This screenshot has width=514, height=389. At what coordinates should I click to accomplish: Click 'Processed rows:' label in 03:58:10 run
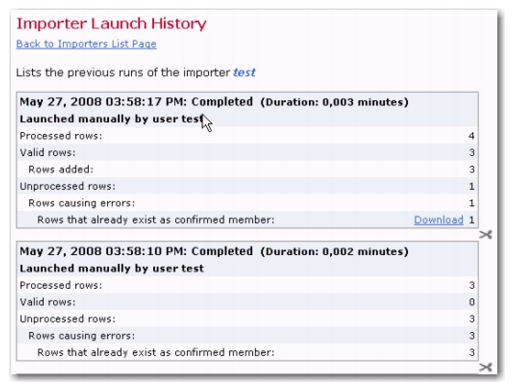61,285
